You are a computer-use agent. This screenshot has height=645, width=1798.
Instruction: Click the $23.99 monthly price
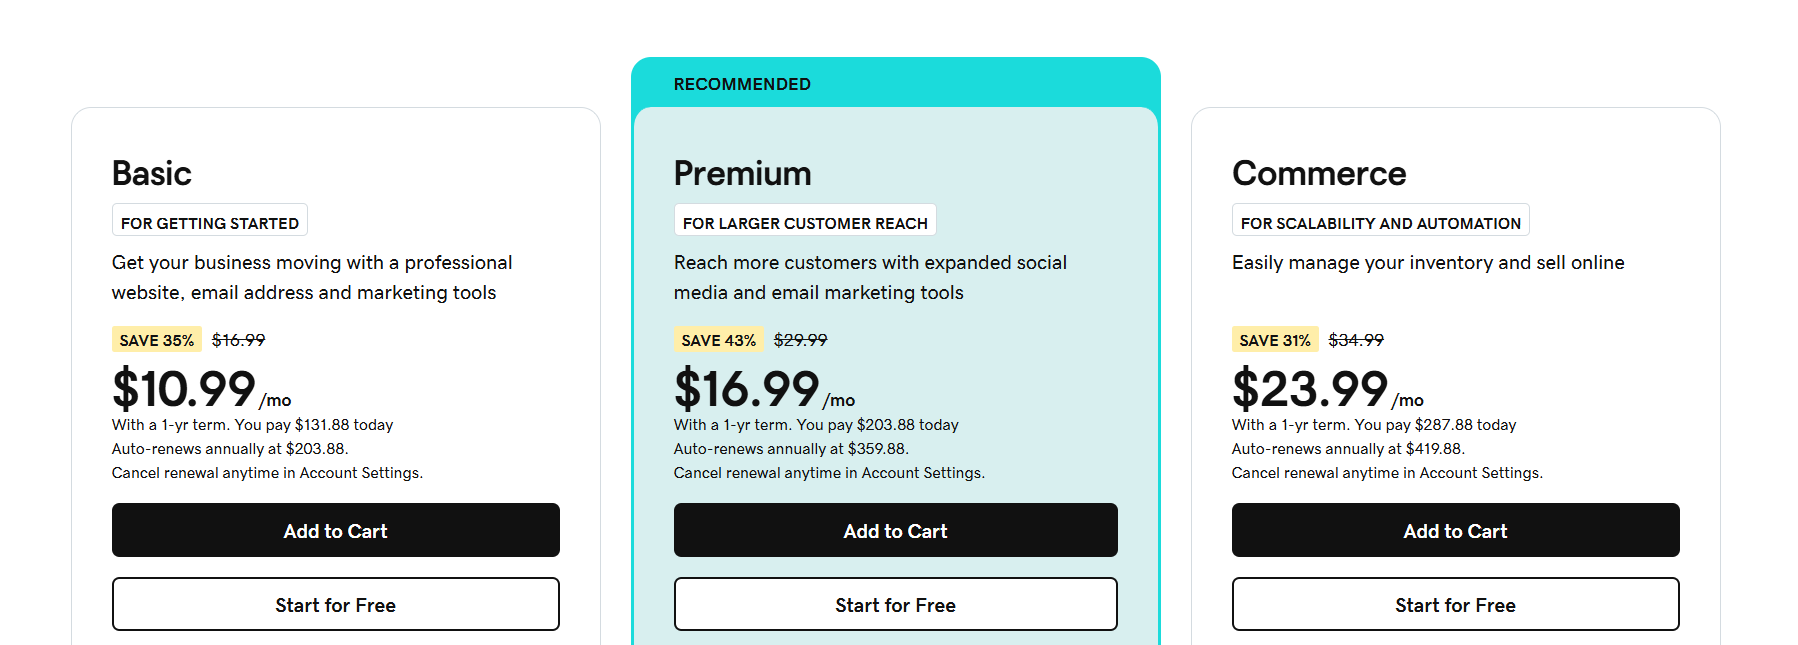tap(1310, 388)
